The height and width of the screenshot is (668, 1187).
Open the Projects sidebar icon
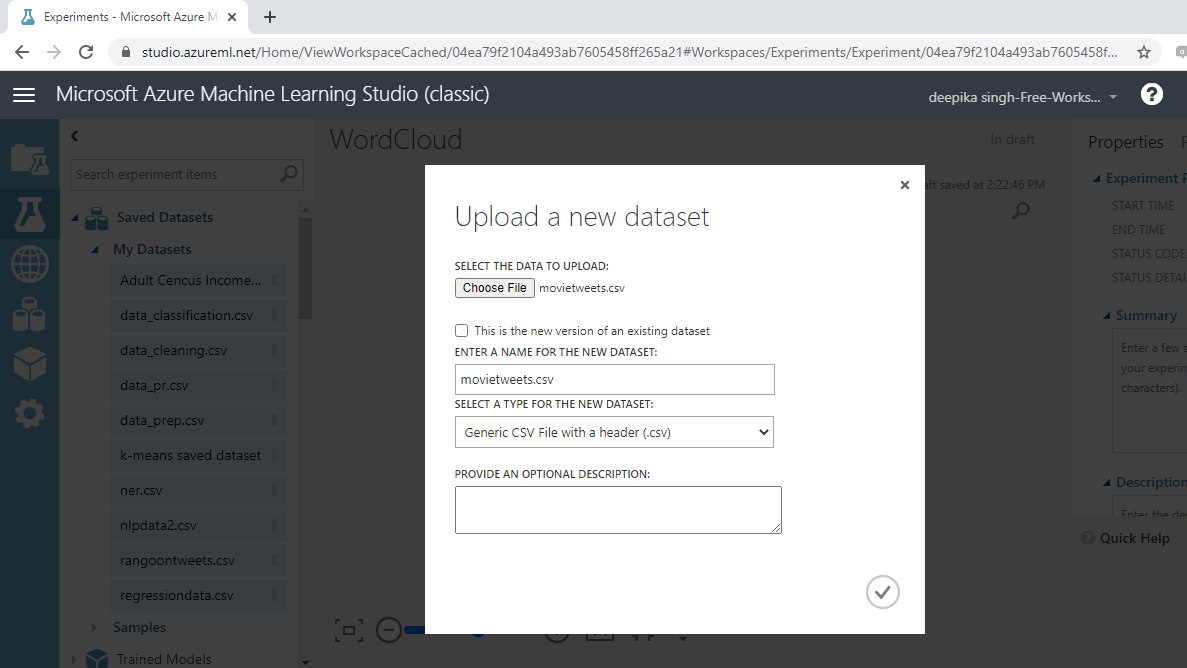pos(30,160)
